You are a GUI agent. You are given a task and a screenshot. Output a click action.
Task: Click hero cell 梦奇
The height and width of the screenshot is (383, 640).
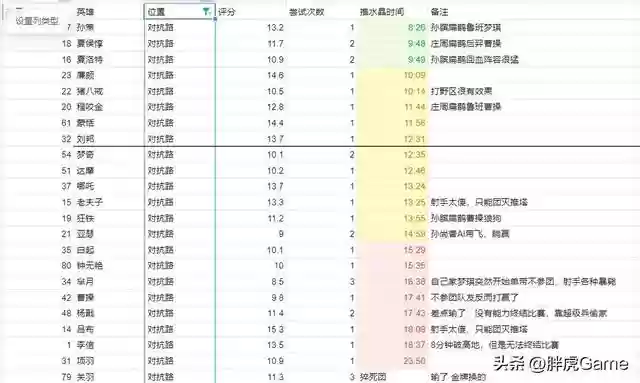[x=85, y=155]
